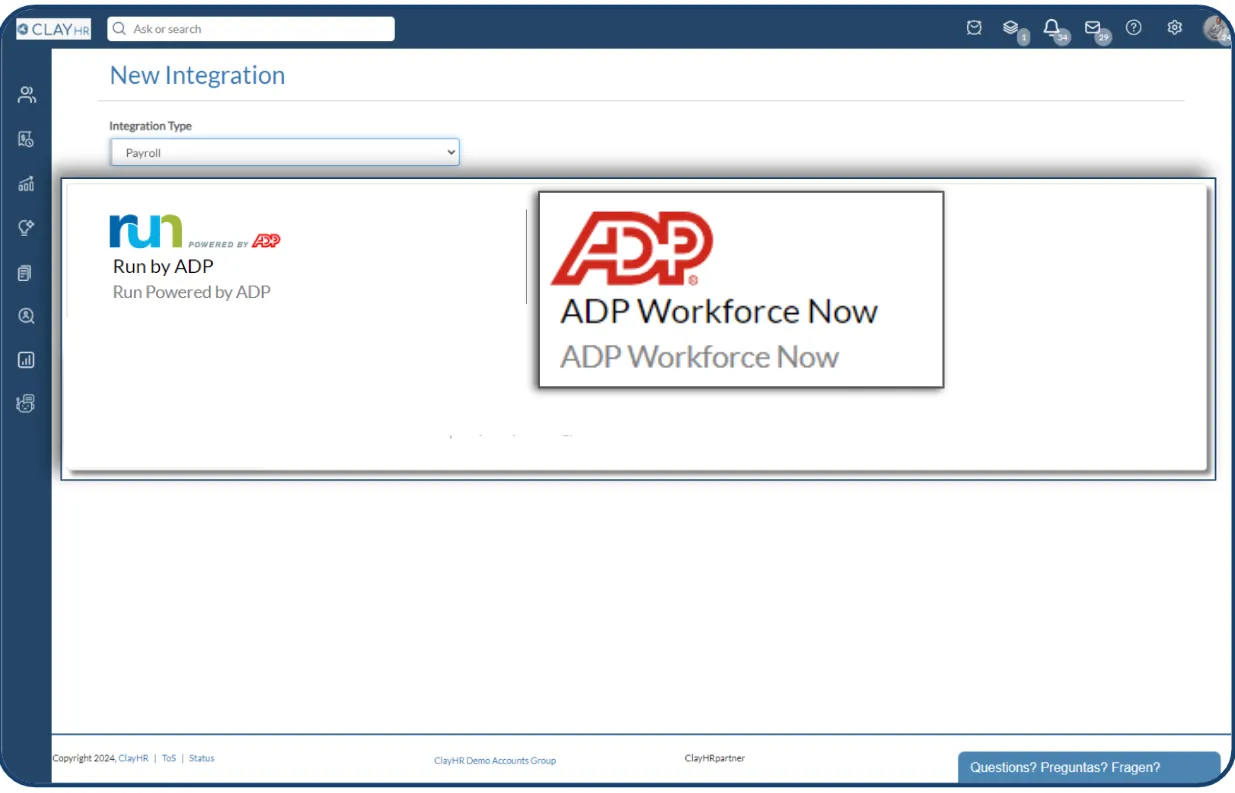Open the candidate search sidebar icon
This screenshot has height=793, width=1235.
point(27,316)
